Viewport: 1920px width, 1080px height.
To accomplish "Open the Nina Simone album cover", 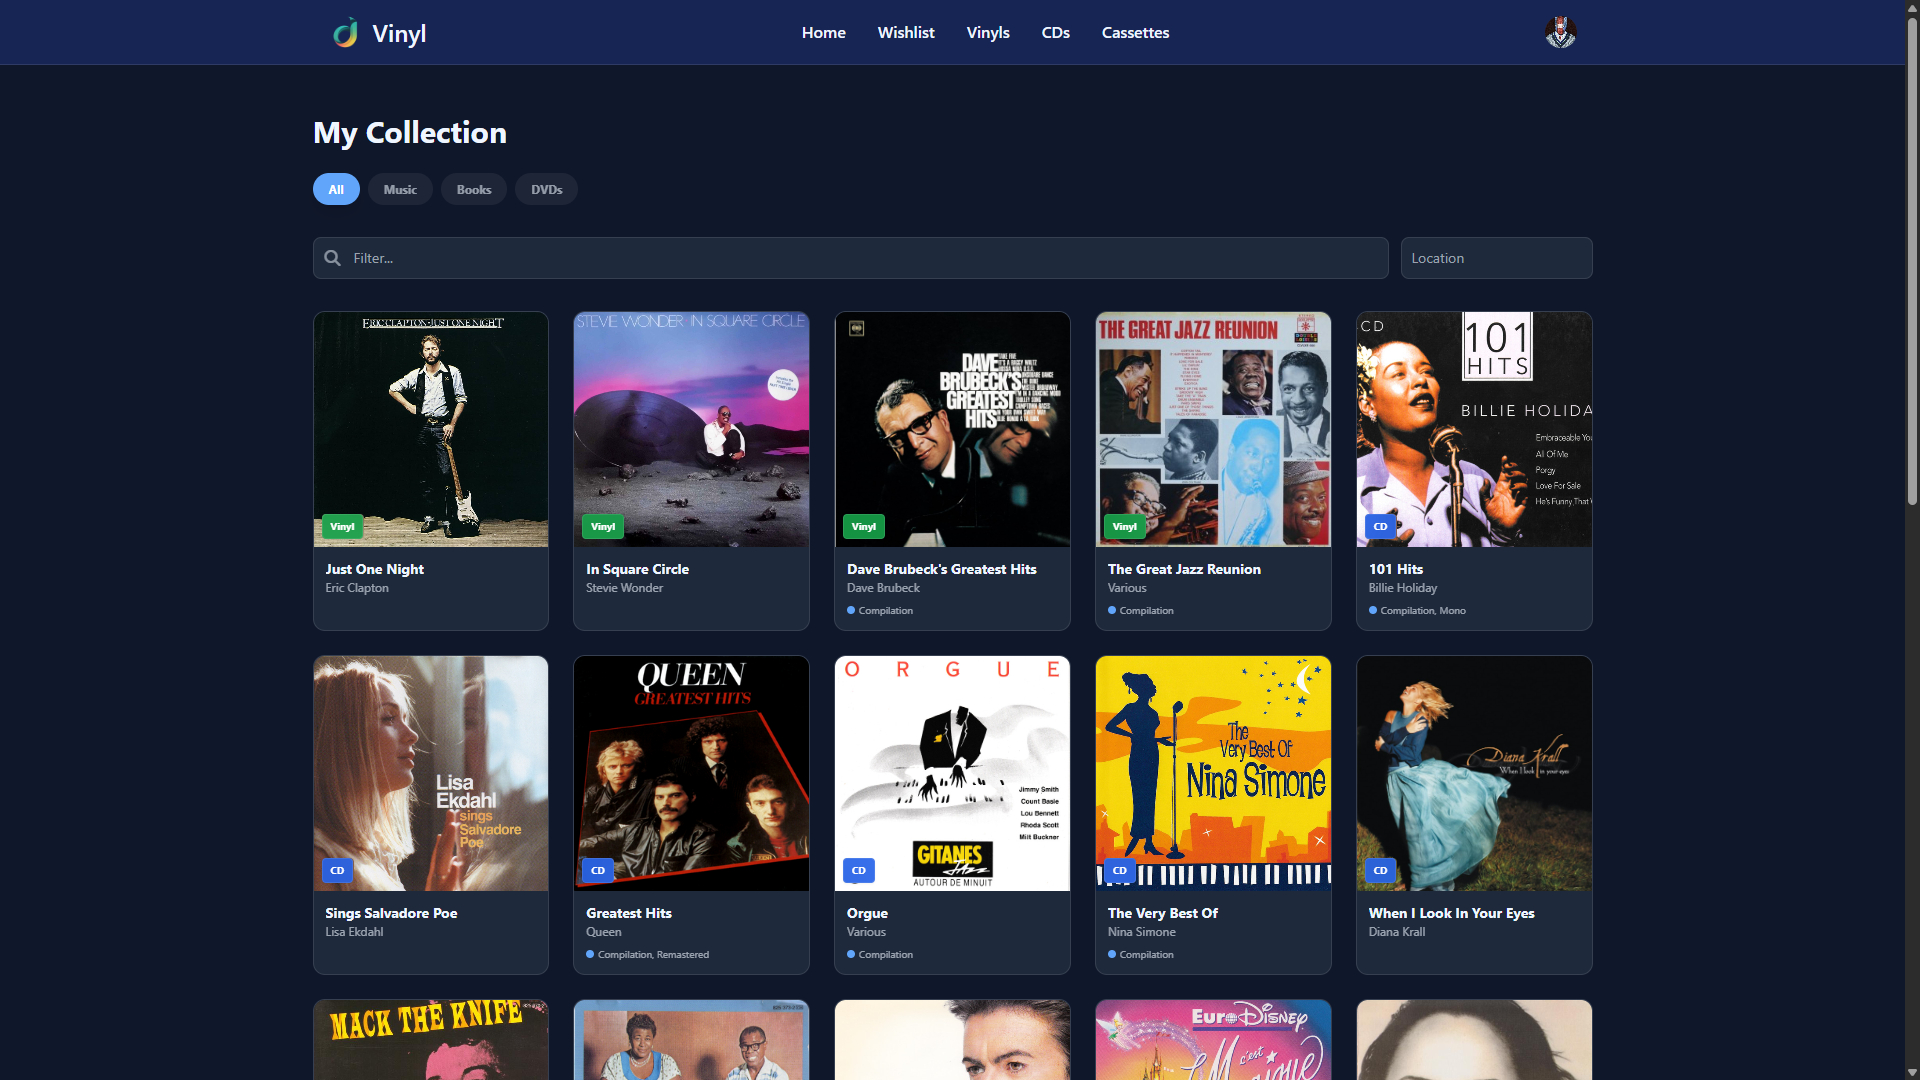I will (1213, 773).
